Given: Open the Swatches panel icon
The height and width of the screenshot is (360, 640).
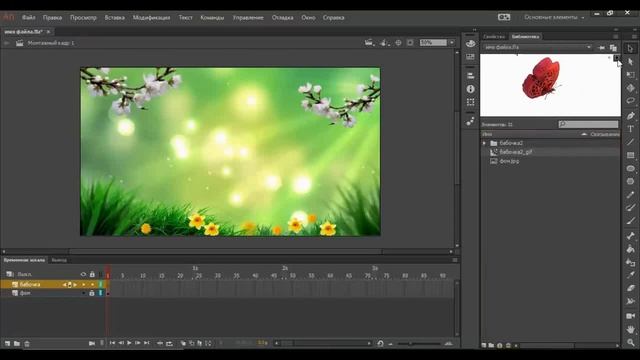Looking at the screenshot, I should (x=471, y=57).
